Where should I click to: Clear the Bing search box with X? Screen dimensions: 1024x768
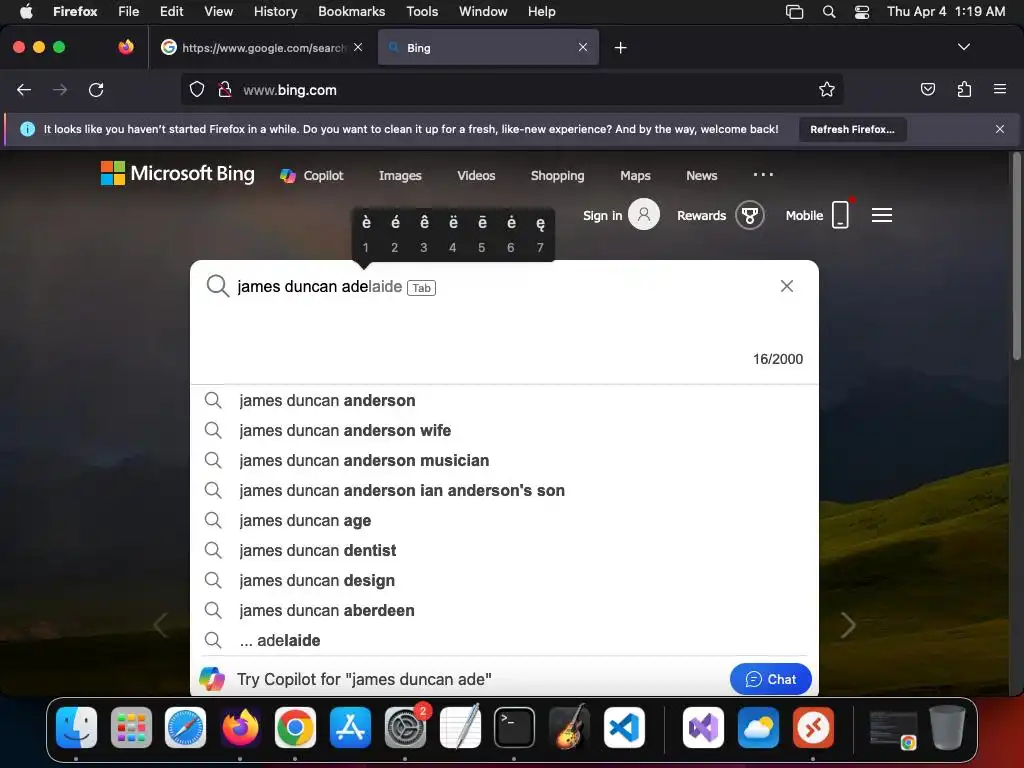[787, 286]
